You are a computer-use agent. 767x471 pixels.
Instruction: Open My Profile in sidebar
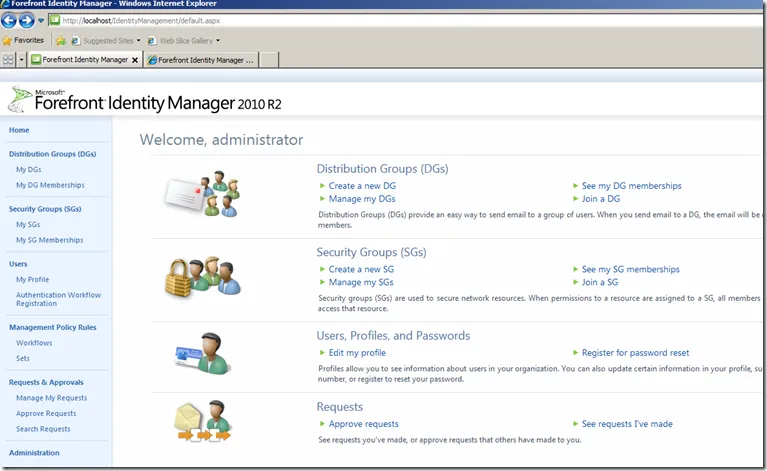click(x=32, y=279)
